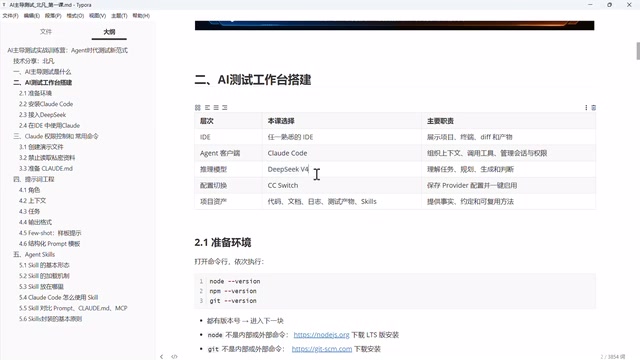Align table column center icon

tap(216, 107)
